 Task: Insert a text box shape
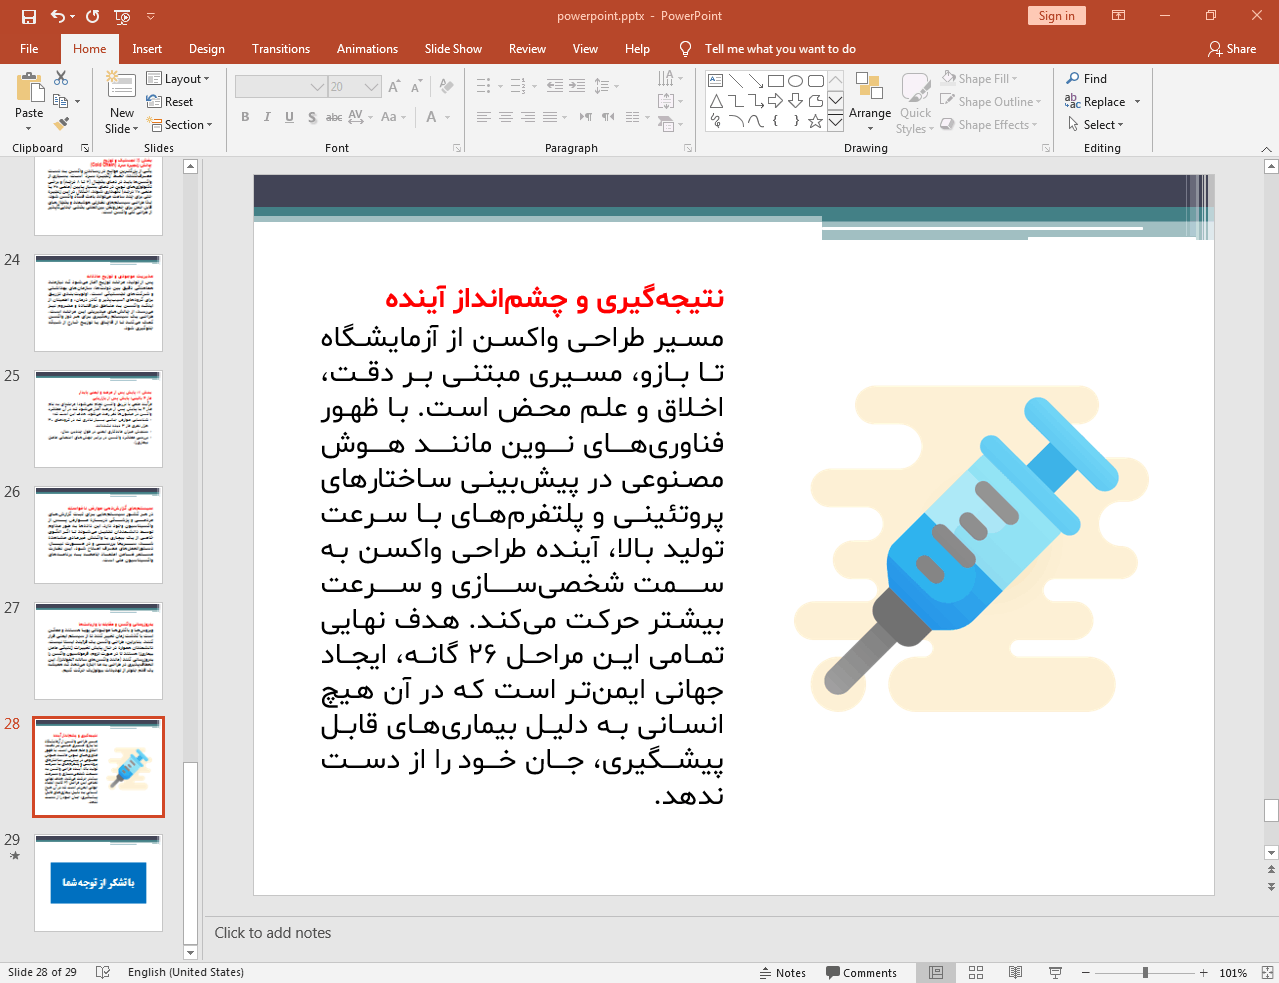(715, 81)
